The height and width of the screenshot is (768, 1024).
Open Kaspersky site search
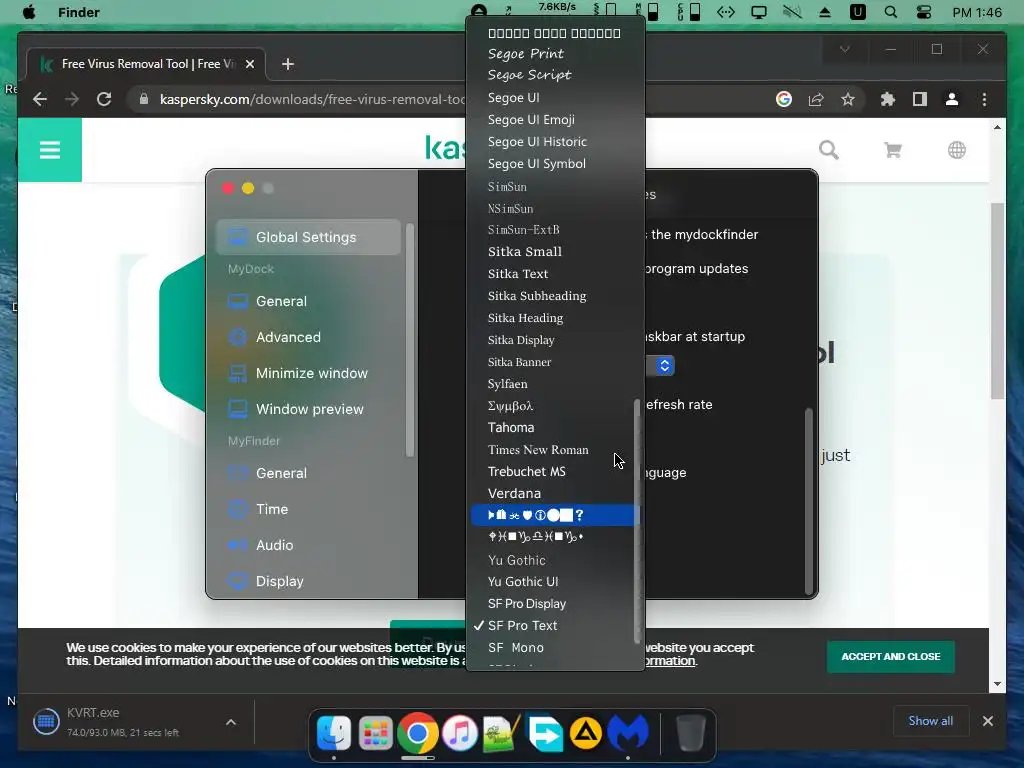[829, 150]
